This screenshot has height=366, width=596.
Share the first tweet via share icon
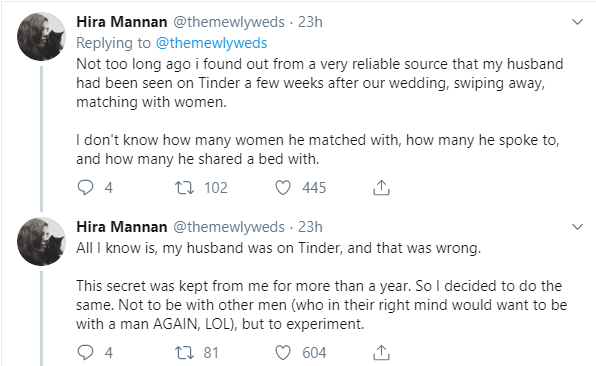pyautogui.click(x=381, y=187)
